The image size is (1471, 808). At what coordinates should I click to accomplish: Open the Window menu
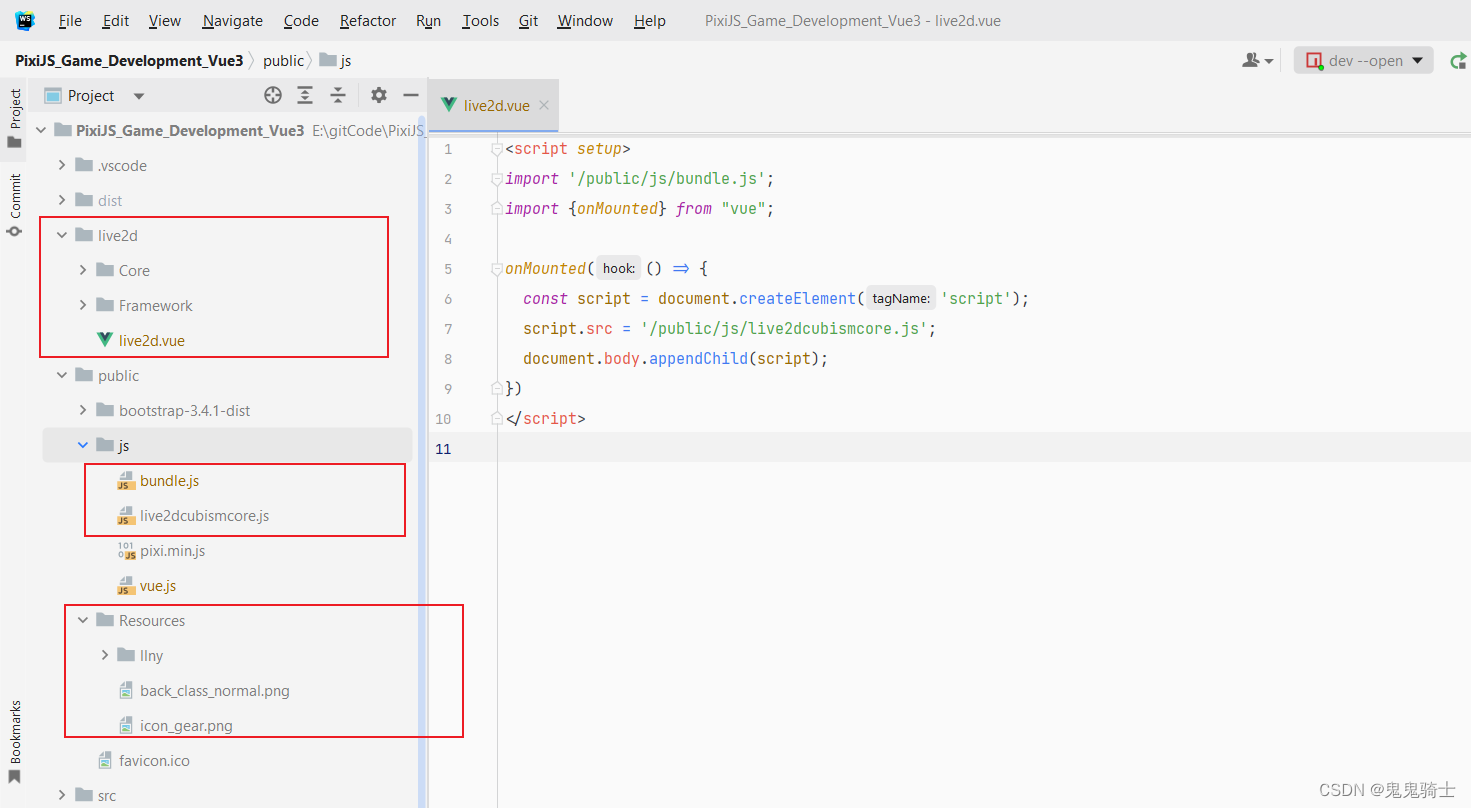[585, 20]
